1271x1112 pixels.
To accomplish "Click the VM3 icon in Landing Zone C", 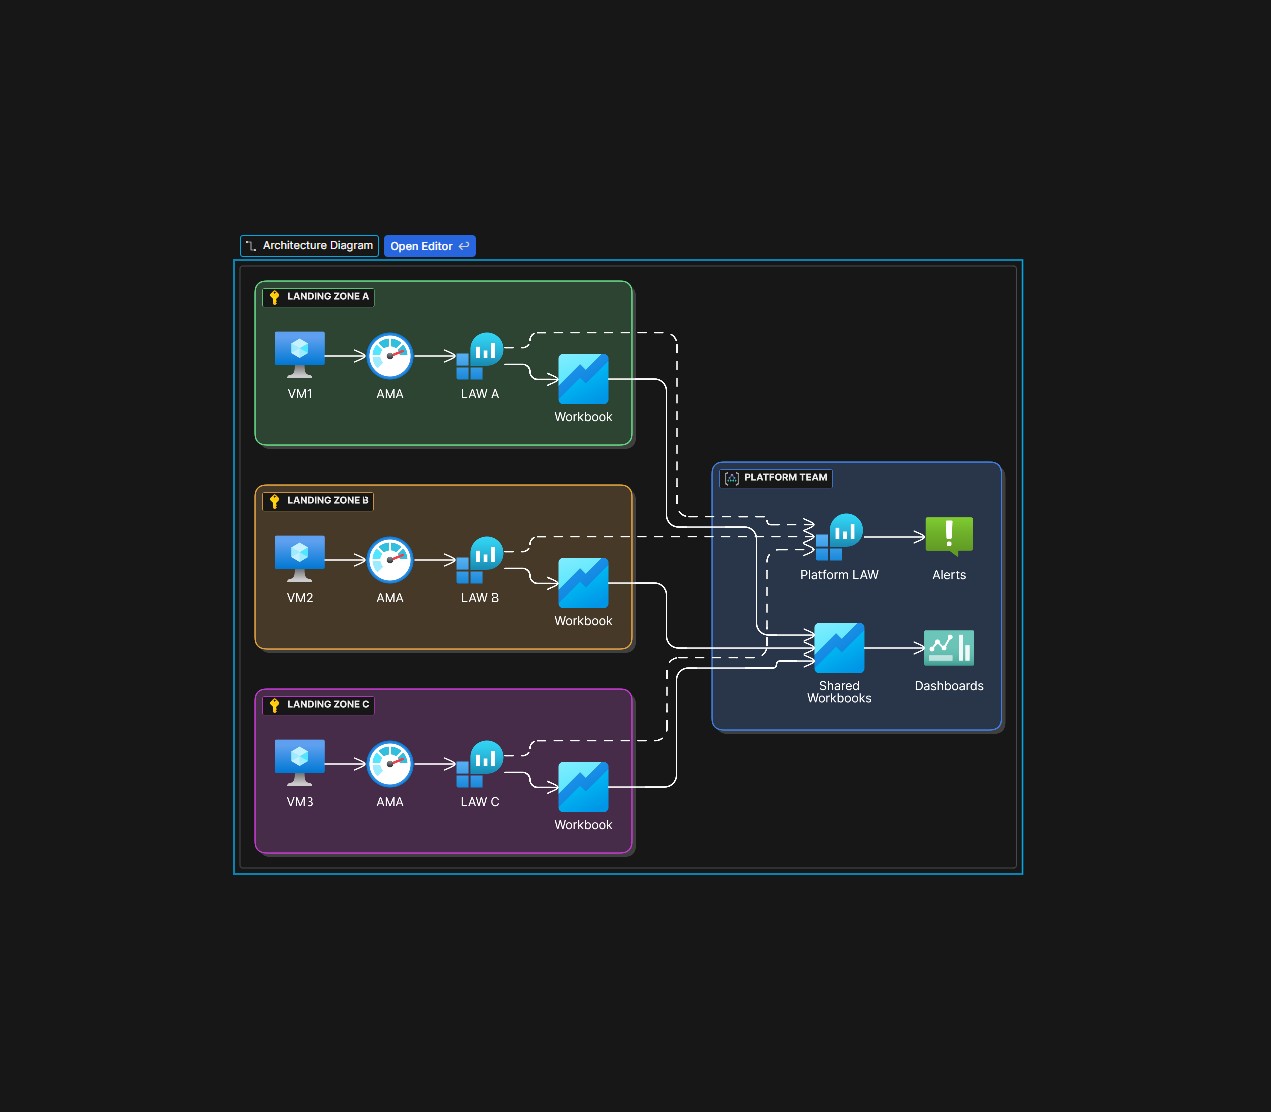I will click(299, 760).
